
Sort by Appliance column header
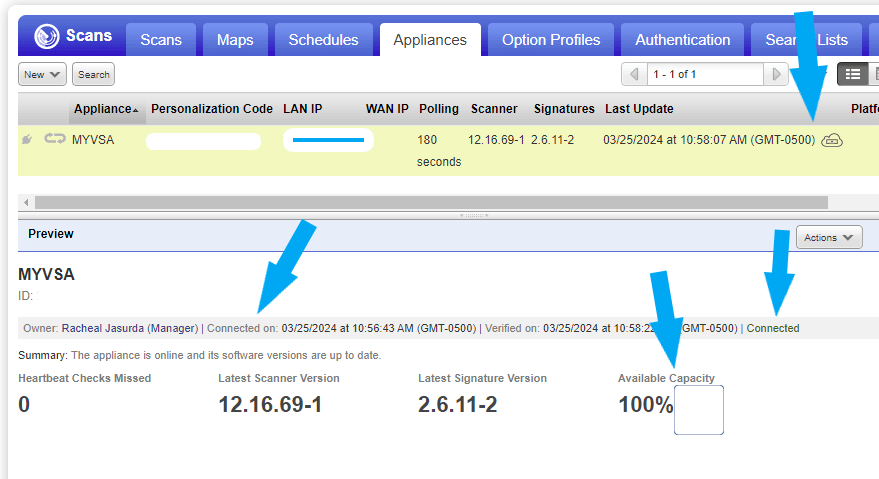point(106,109)
